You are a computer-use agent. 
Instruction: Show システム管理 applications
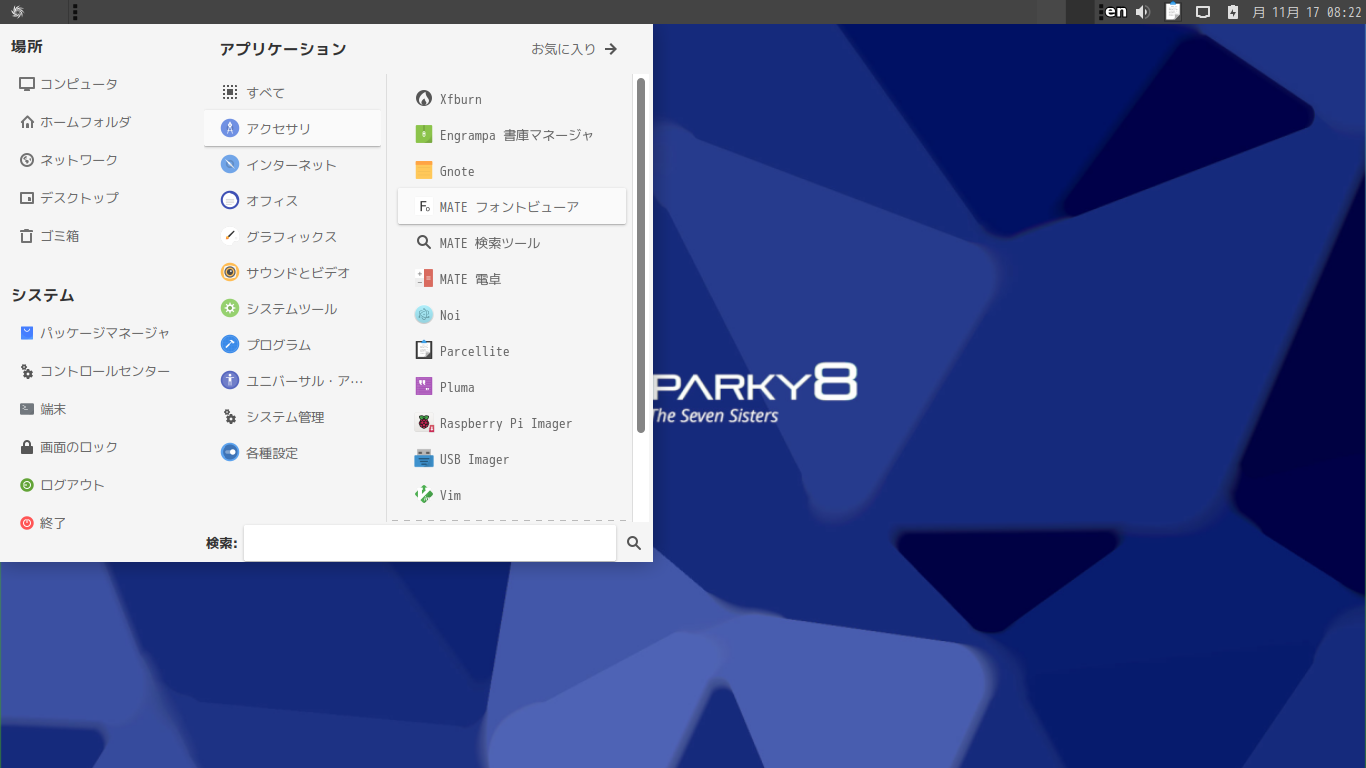coord(292,417)
